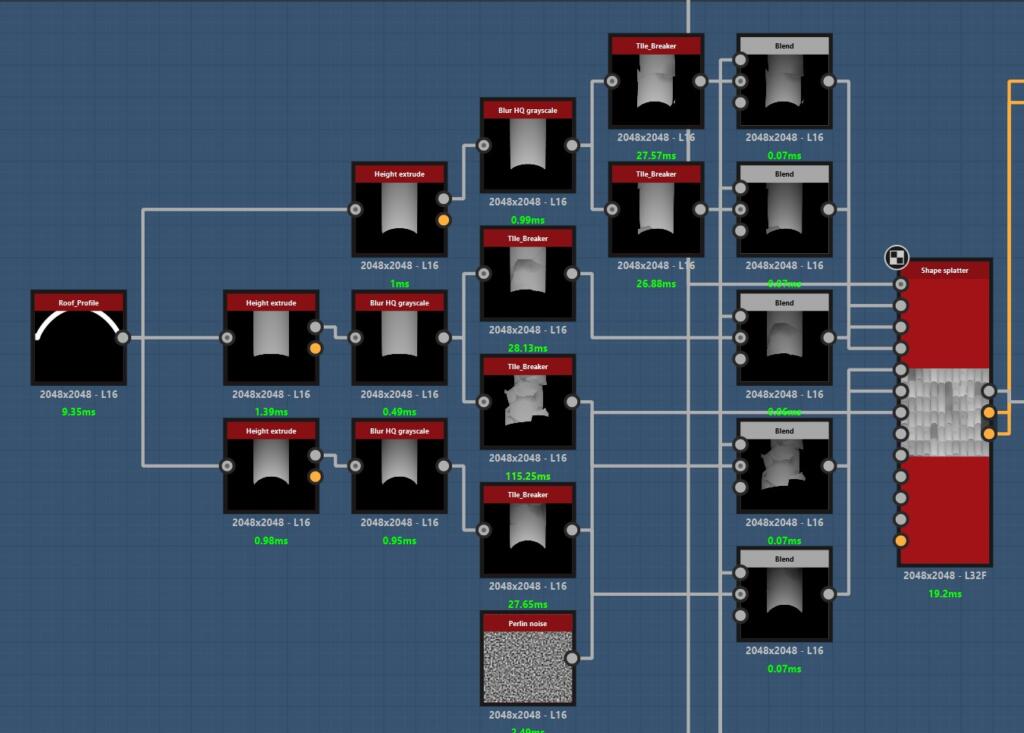The image size is (1024, 733).
Task: Click the checker badge icon above Shape splatter
Action: (896, 258)
